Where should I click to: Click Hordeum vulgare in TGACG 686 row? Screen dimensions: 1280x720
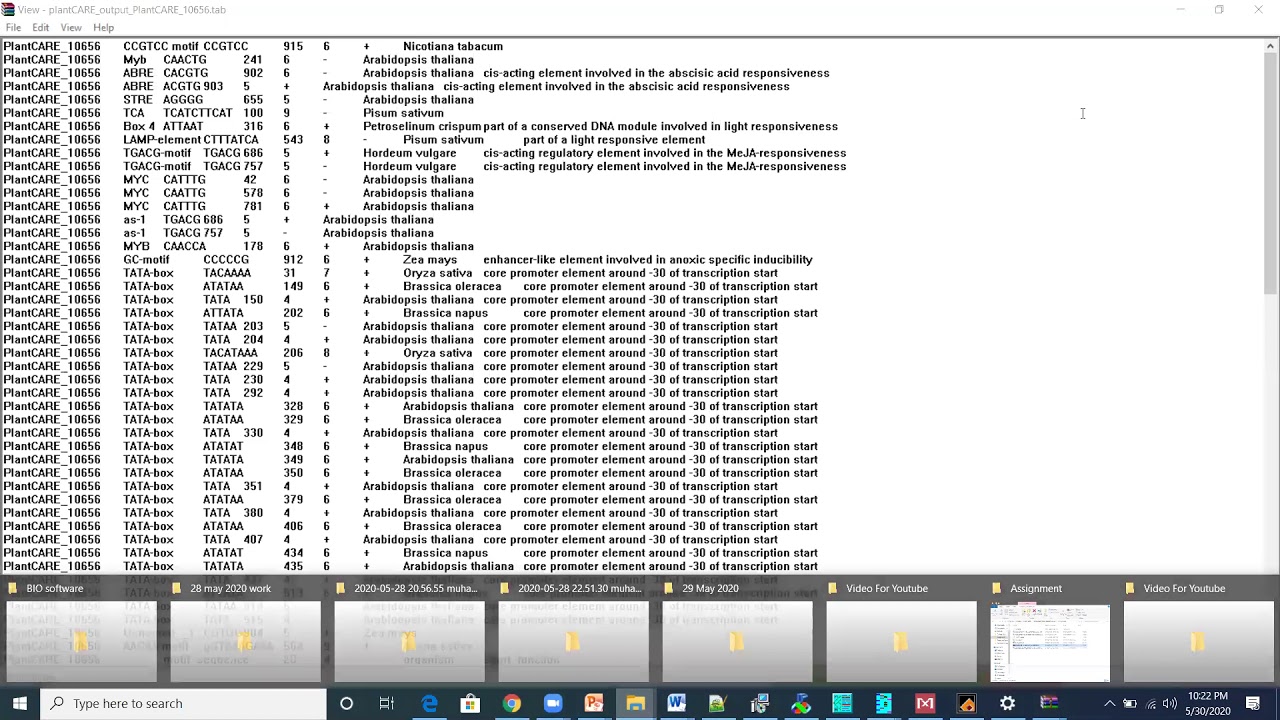410,153
